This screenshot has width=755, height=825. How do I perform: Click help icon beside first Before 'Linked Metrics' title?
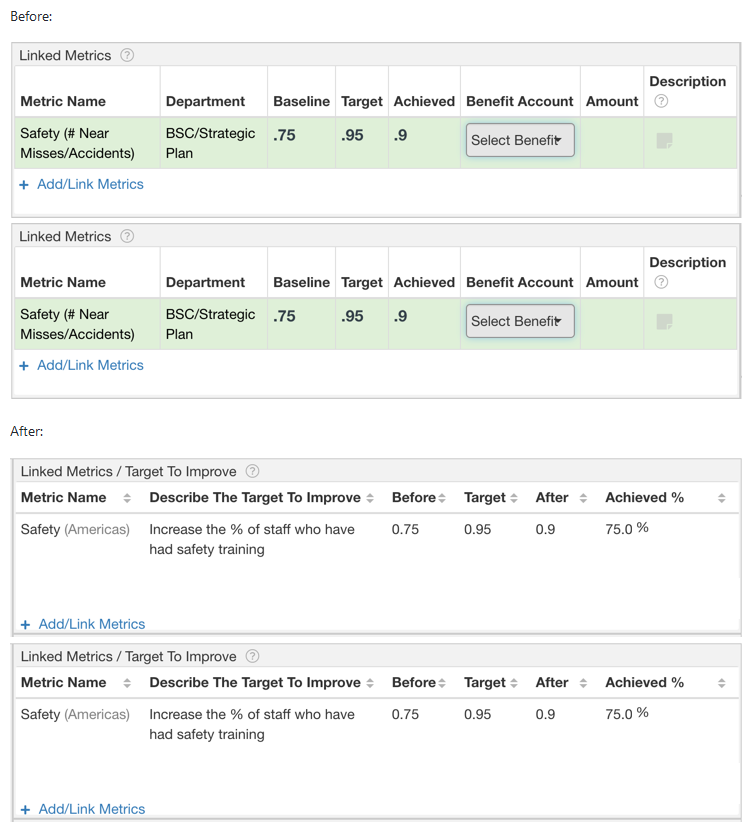tap(127, 55)
